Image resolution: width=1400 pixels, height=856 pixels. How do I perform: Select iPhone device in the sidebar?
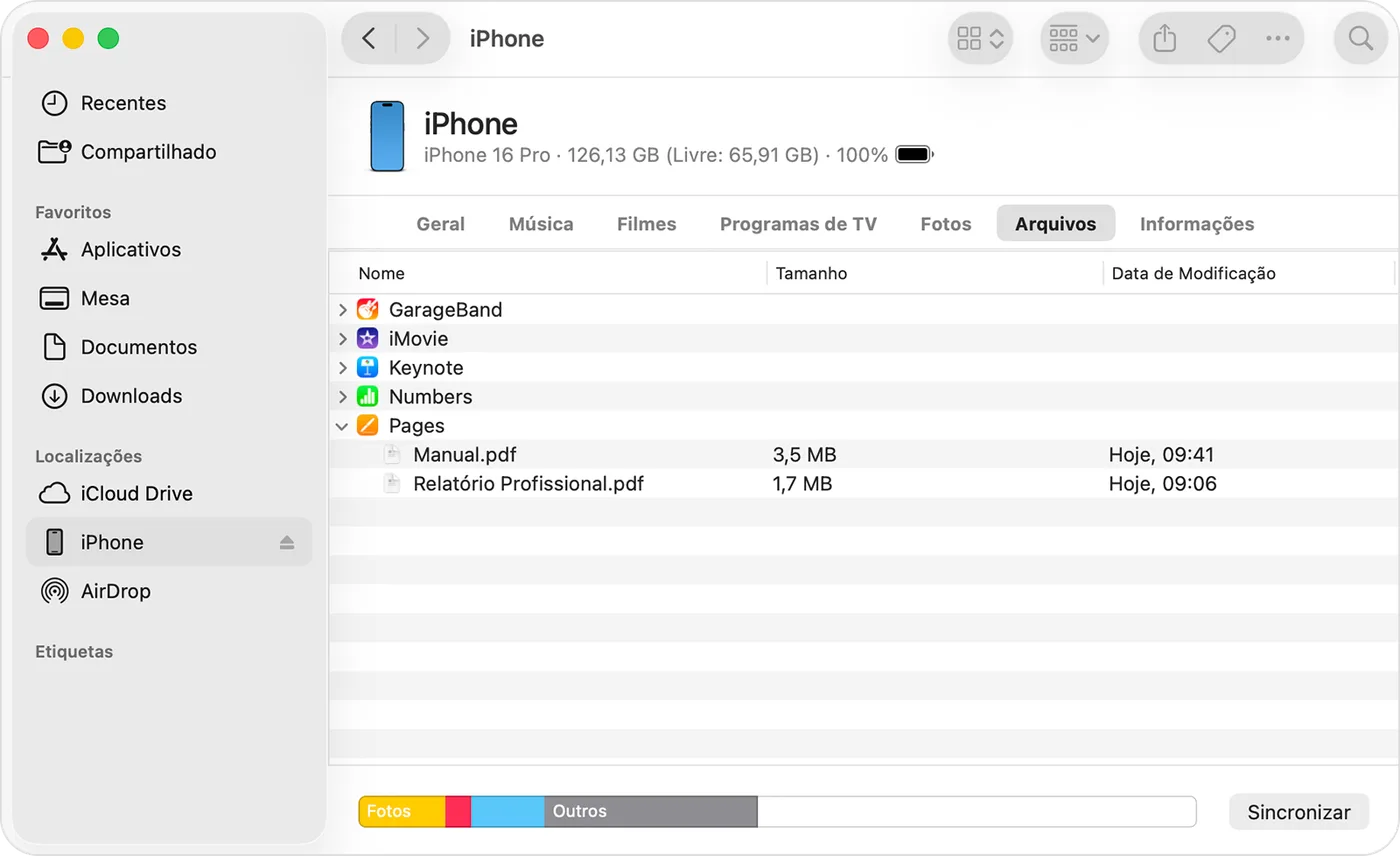click(x=169, y=542)
